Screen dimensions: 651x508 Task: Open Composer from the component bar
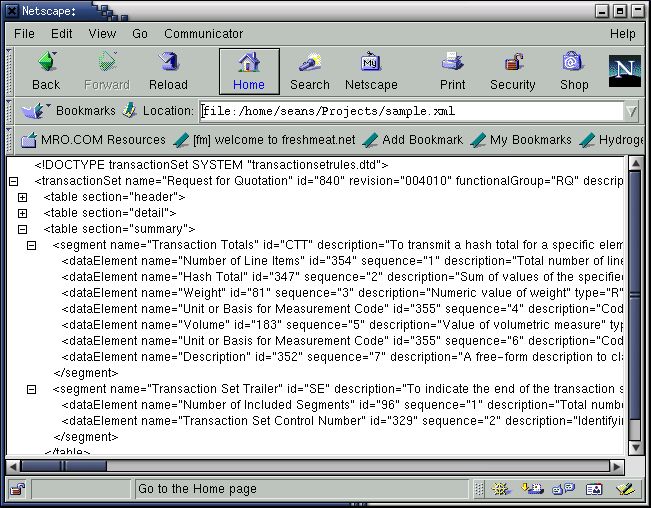(625, 489)
